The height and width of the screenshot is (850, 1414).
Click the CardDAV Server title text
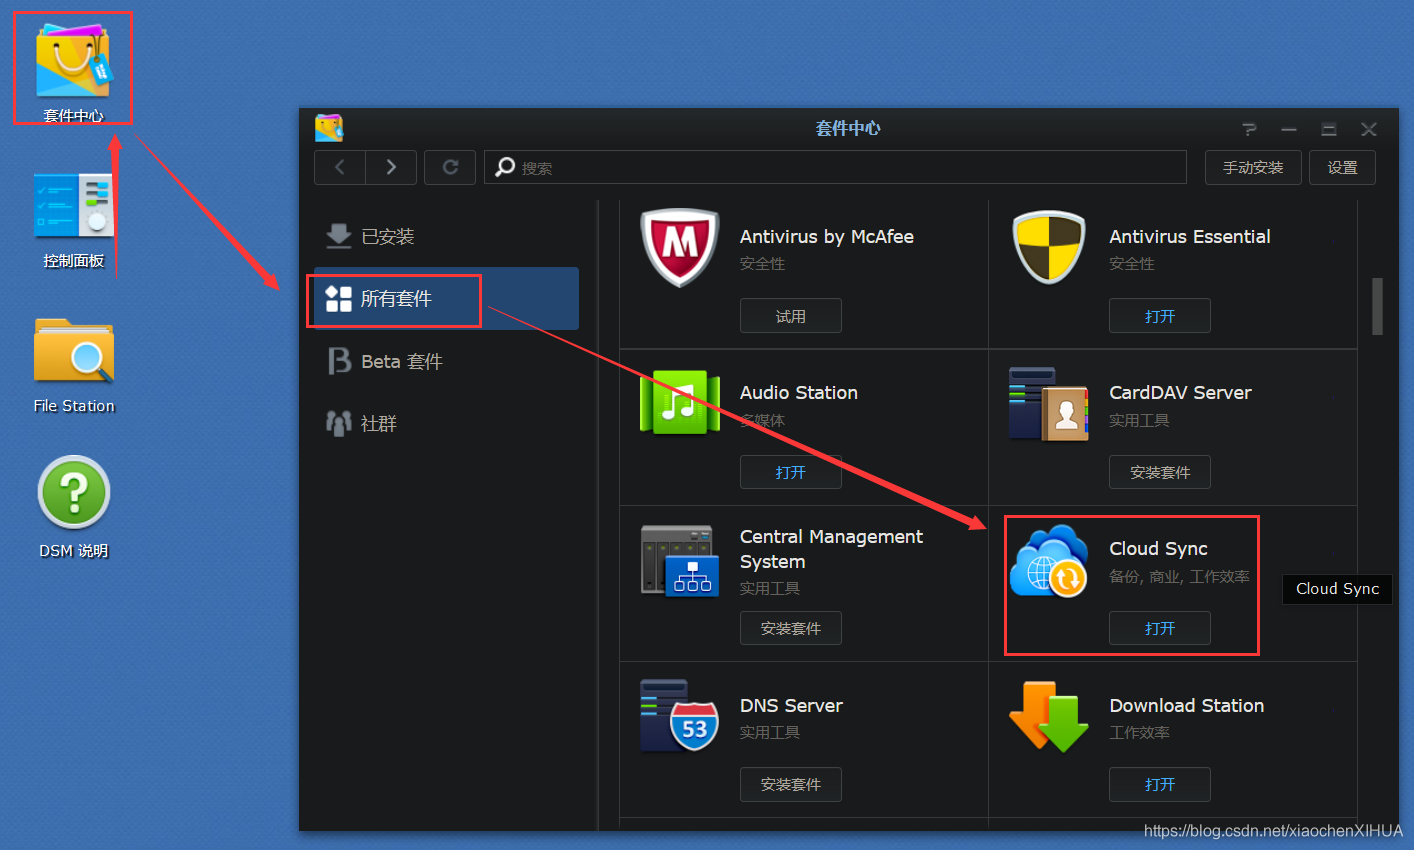[1180, 393]
